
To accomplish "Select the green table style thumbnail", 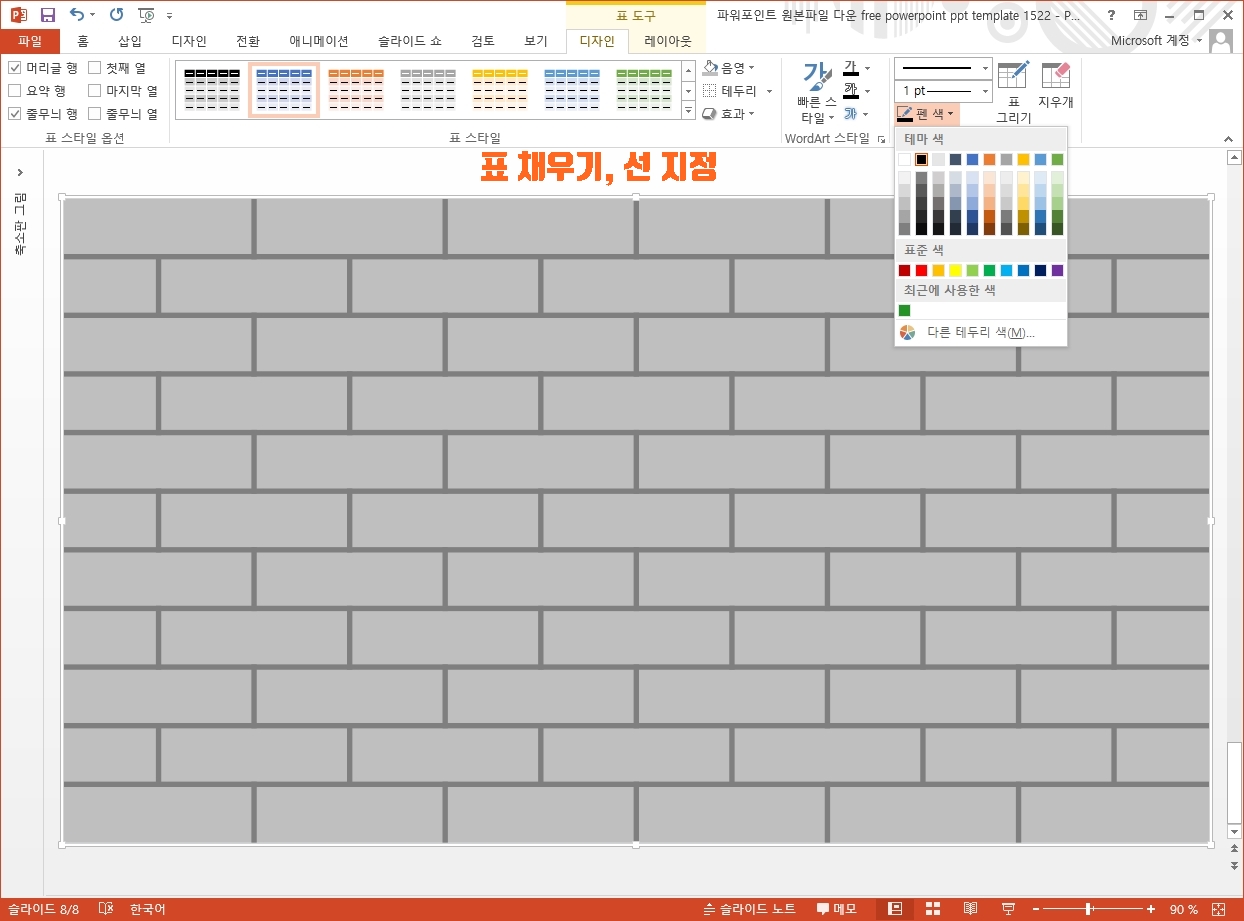I will [x=644, y=89].
